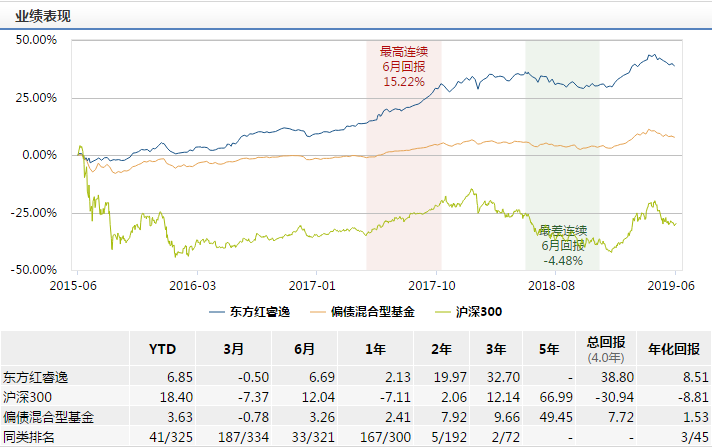This screenshot has width=712, height=447.
Task: Click the 2018-08 x-axis date label
Action: [x=551, y=286]
